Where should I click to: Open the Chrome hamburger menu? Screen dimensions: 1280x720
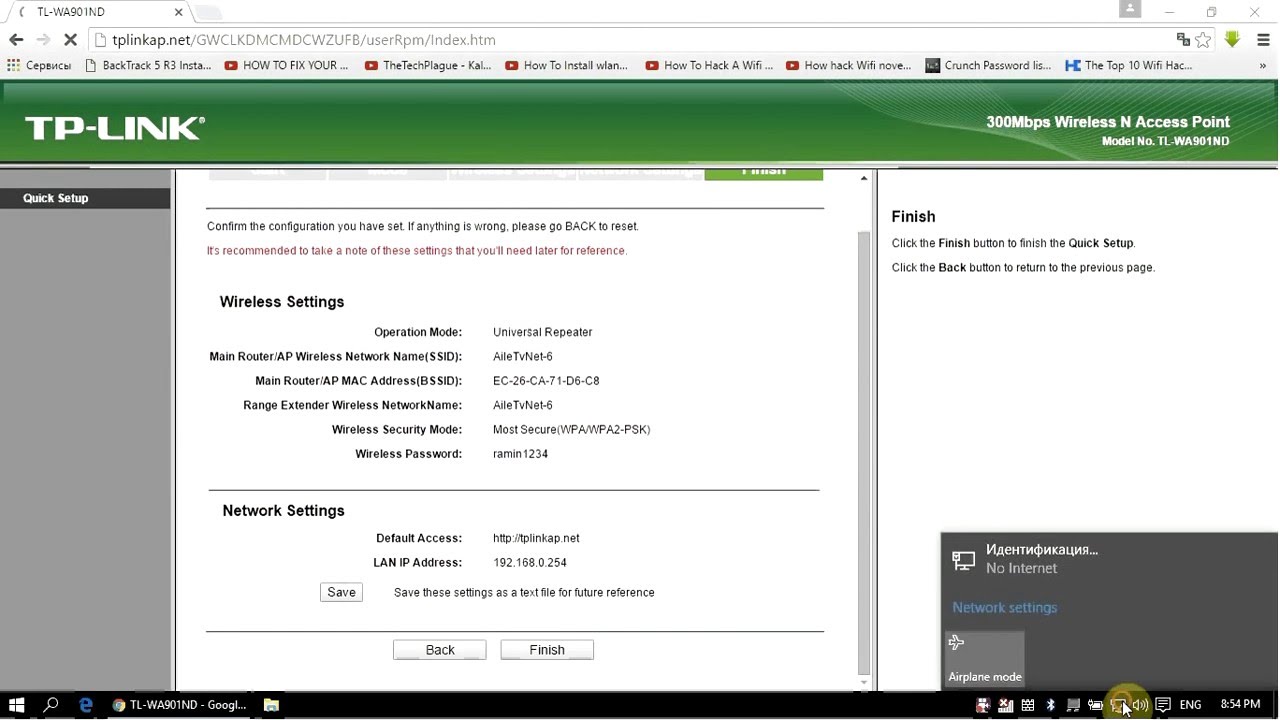tap(1264, 40)
